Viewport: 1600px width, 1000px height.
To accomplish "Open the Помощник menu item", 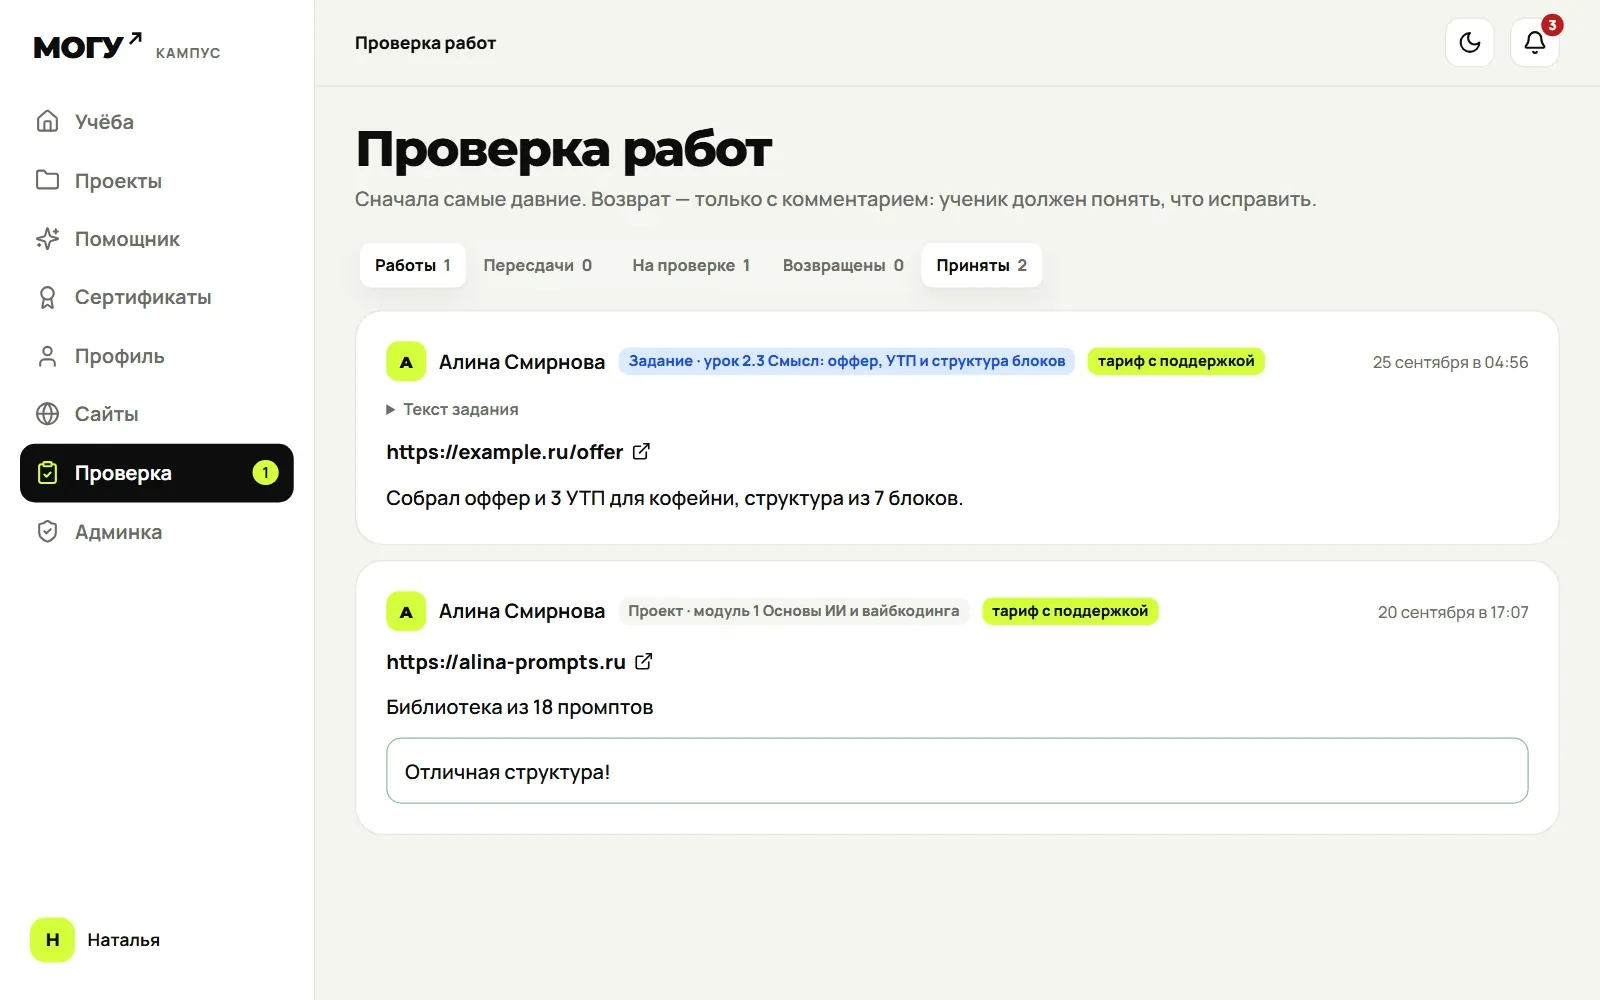I will click(x=157, y=239).
